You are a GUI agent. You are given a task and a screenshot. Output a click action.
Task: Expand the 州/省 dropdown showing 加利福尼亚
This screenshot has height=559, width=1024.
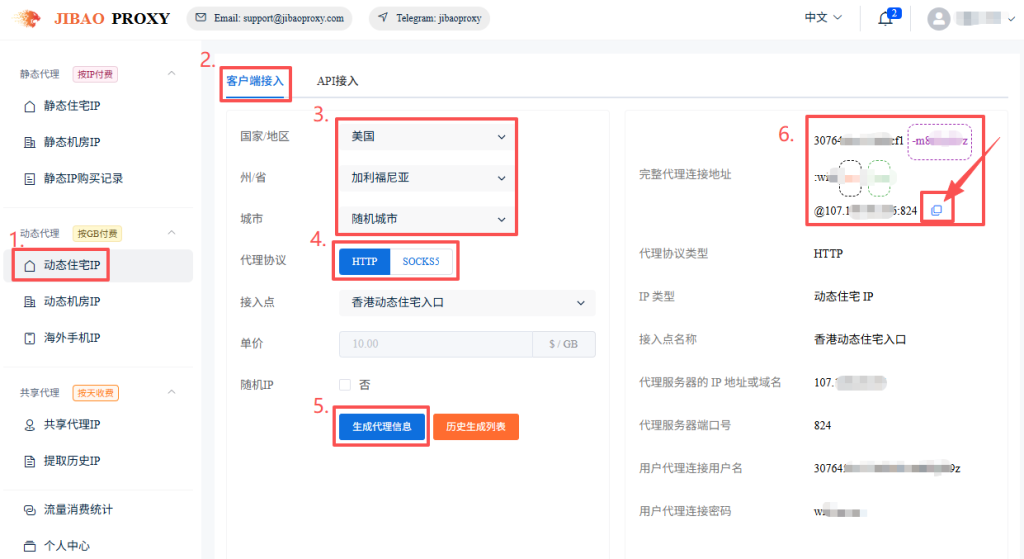pos(428,178)
